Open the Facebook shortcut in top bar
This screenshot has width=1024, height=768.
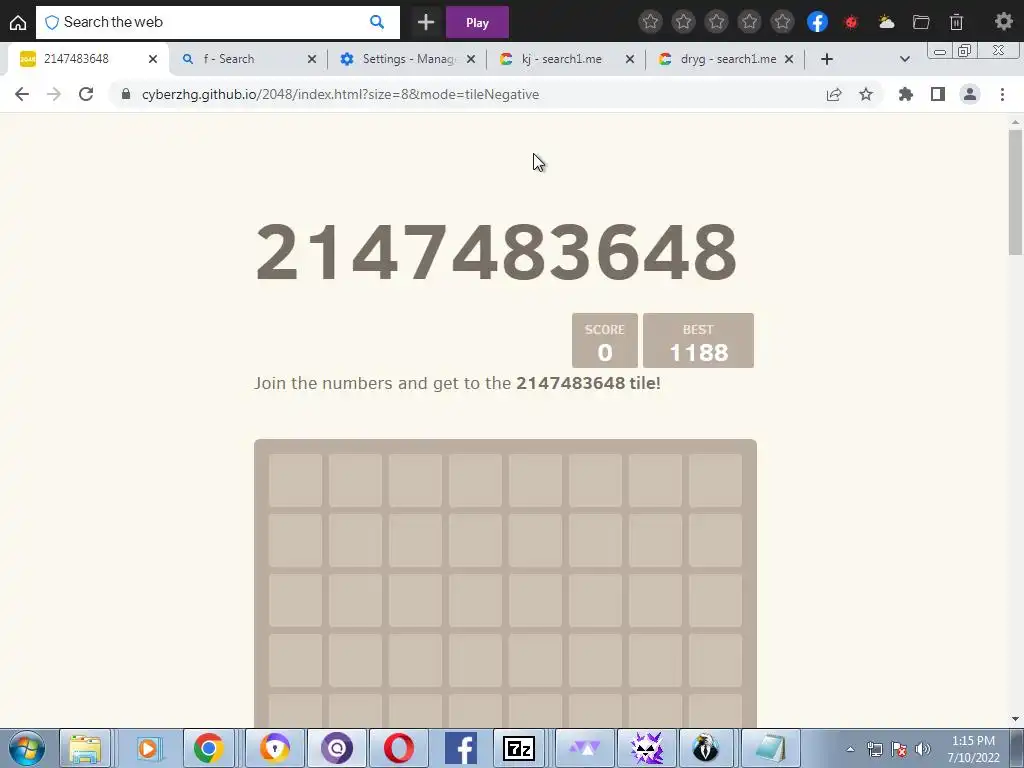point(817,22)
